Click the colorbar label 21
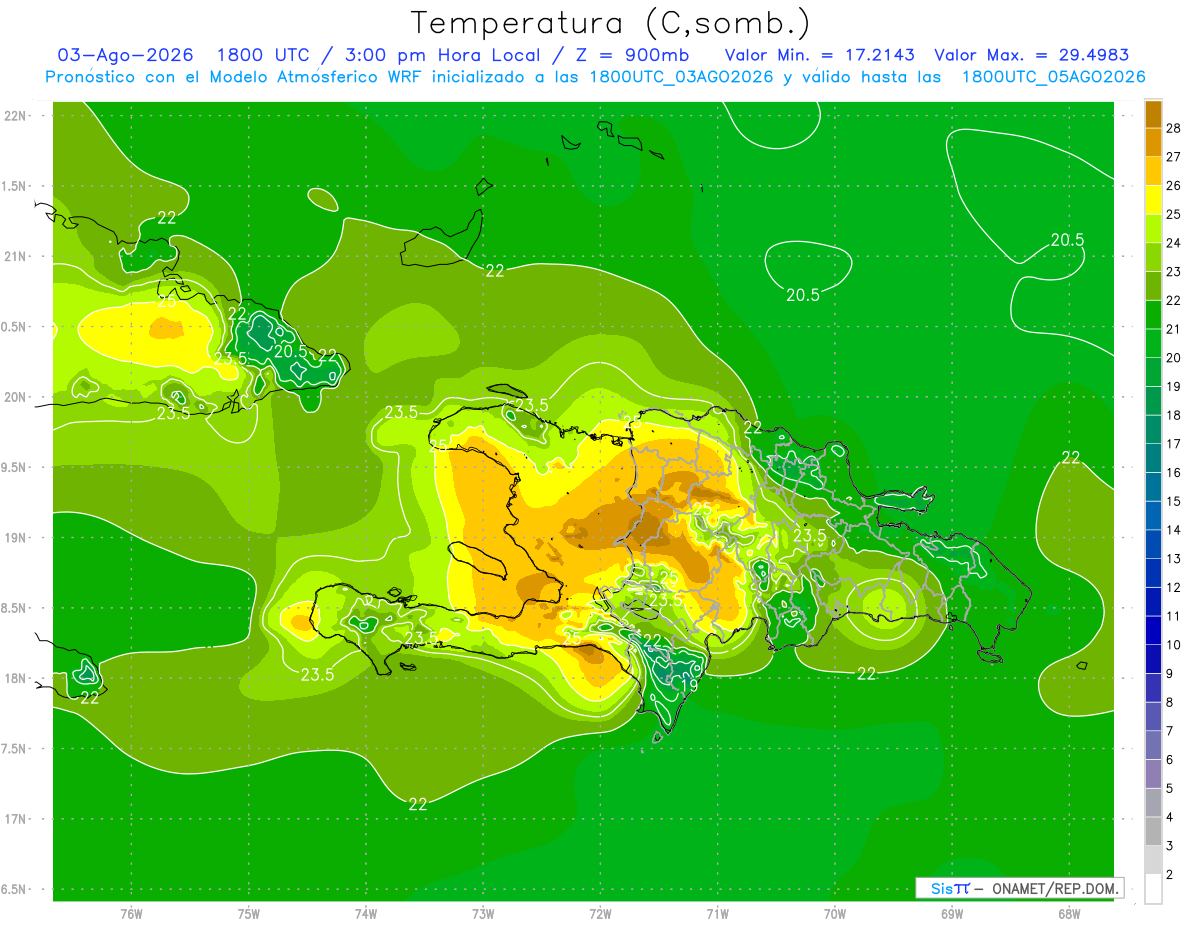 (1173, 329)
